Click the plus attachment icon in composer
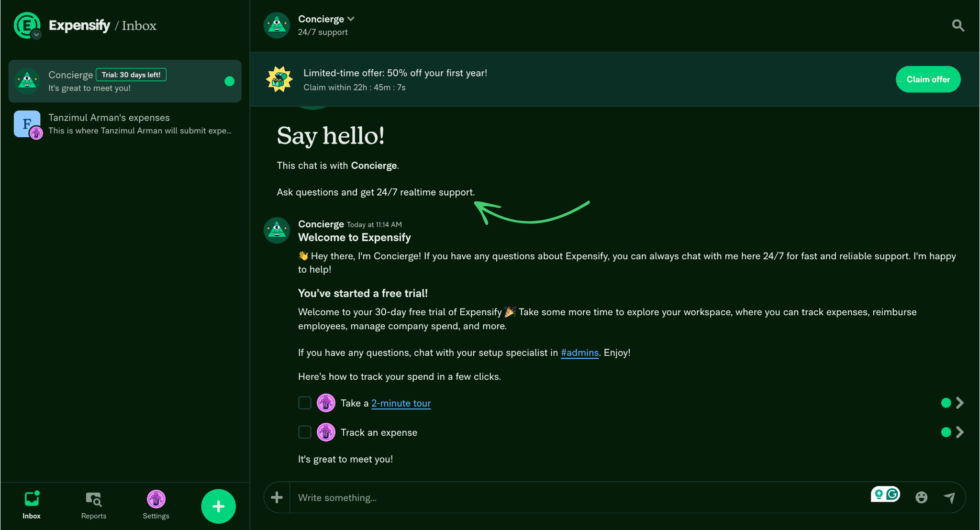Image resolution: width=980 pixels, height=530 pixels. pyautogui.click(x=277, y=497)
